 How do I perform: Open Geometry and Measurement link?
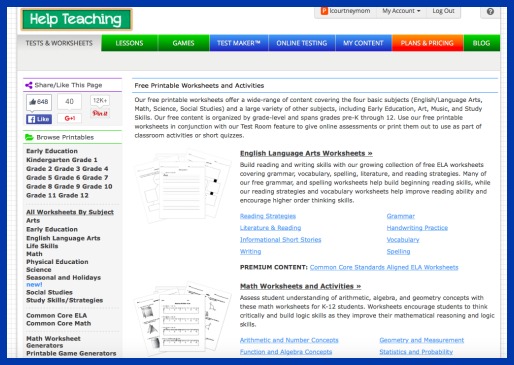pos(422,340)
